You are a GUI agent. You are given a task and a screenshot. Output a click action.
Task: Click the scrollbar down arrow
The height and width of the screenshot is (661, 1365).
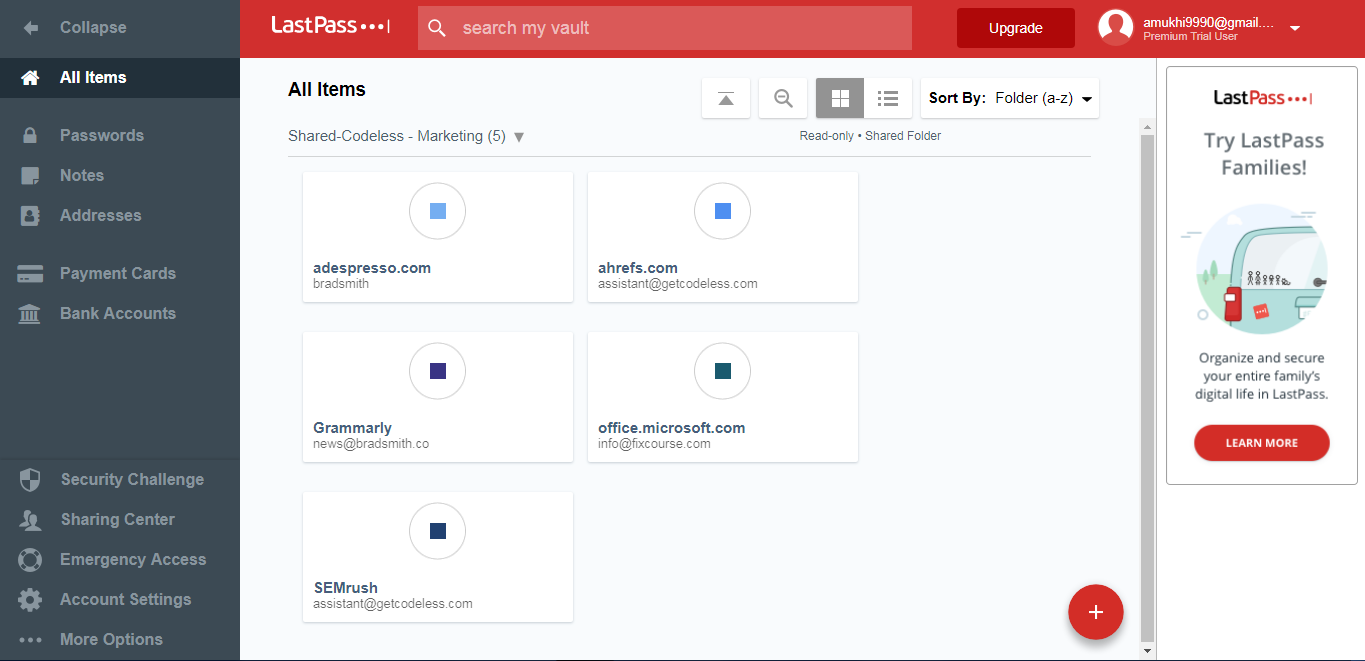(1148, 651)
